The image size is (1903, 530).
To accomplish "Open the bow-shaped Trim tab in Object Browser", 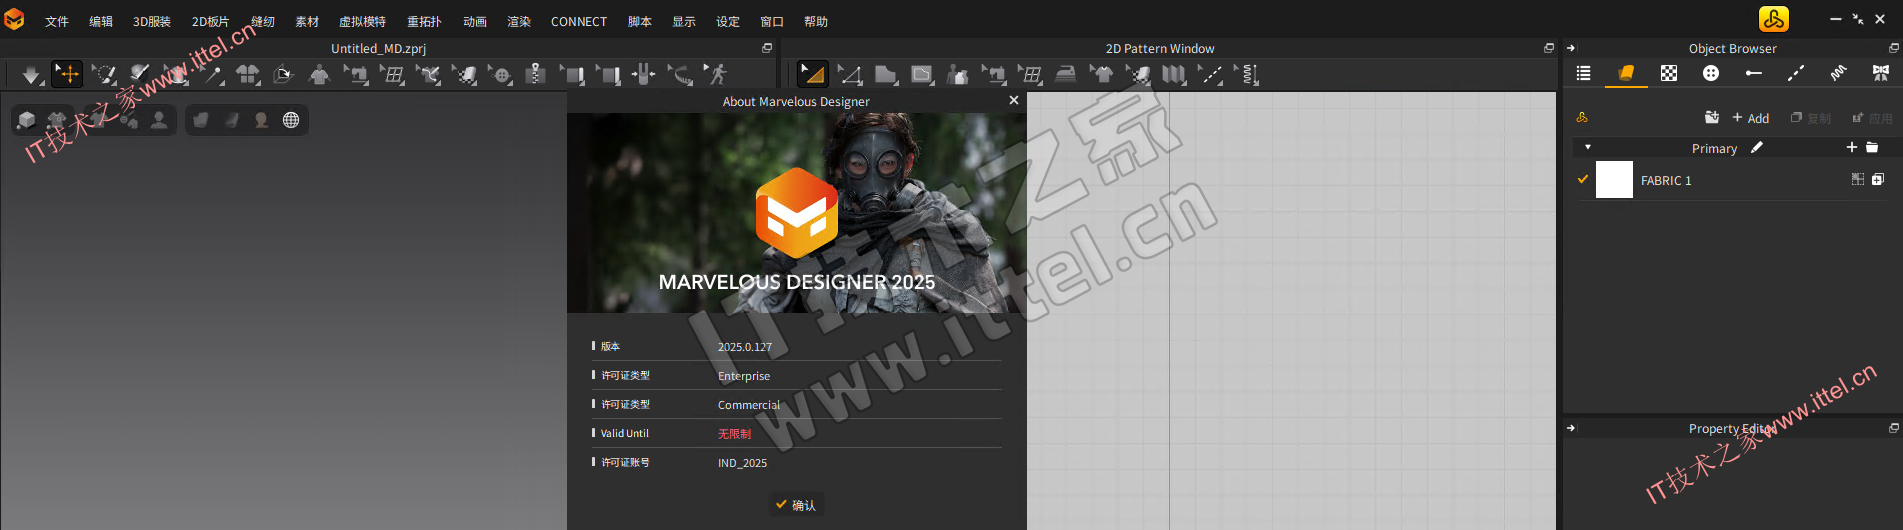I will click(1881, 73).
